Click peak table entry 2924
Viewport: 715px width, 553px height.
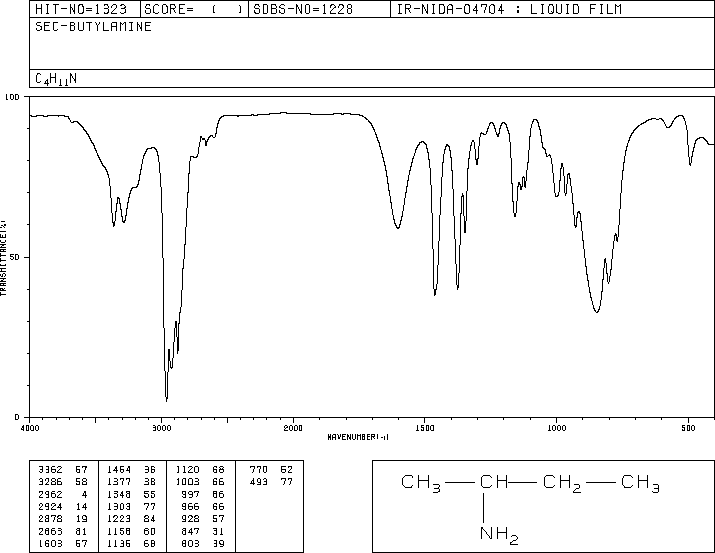50,506
